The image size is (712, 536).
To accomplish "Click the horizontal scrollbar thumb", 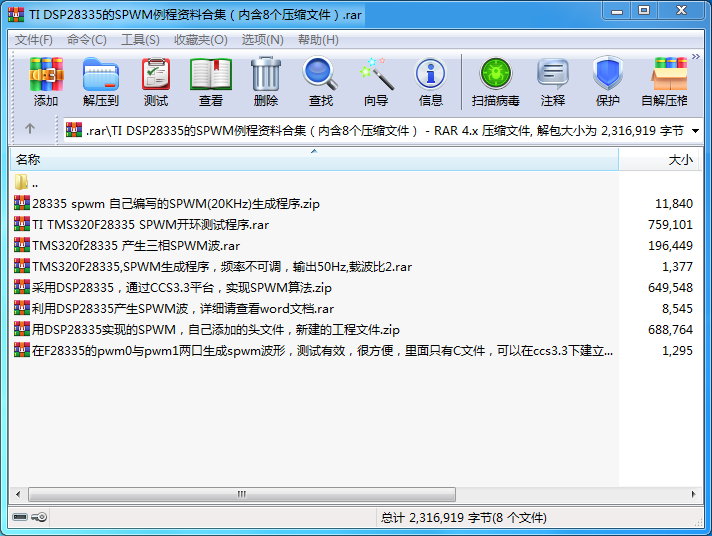I will coord(242,494).
